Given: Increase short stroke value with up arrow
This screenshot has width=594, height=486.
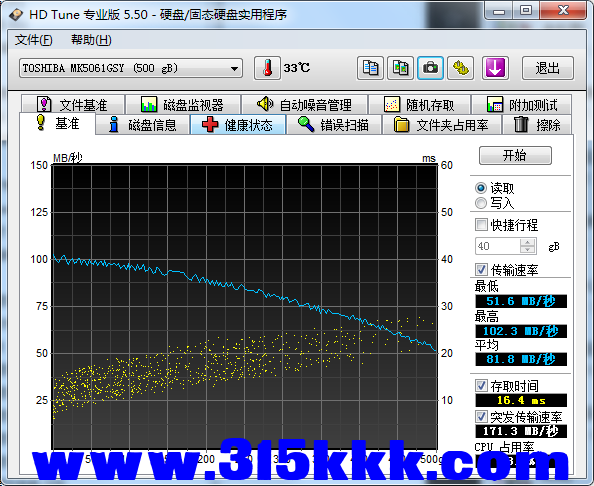Looking at the screenshot, I should 528,242.
